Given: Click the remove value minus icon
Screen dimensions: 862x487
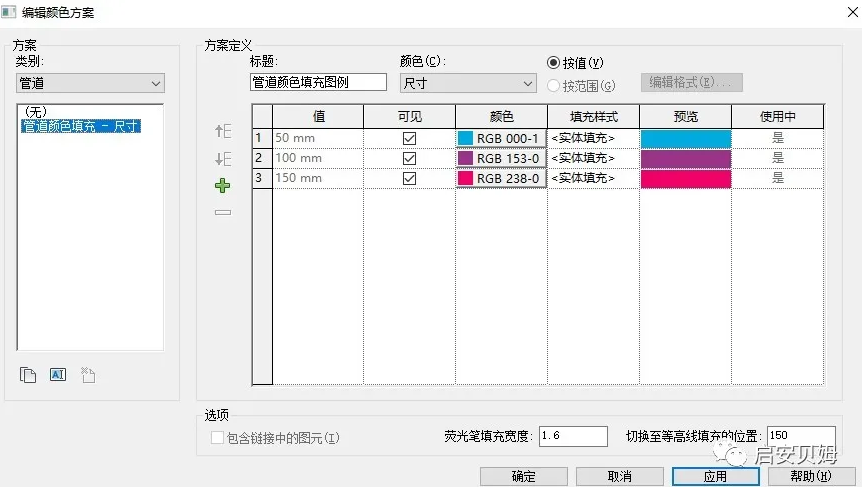Looking at the screenshot, I should 223,212.
